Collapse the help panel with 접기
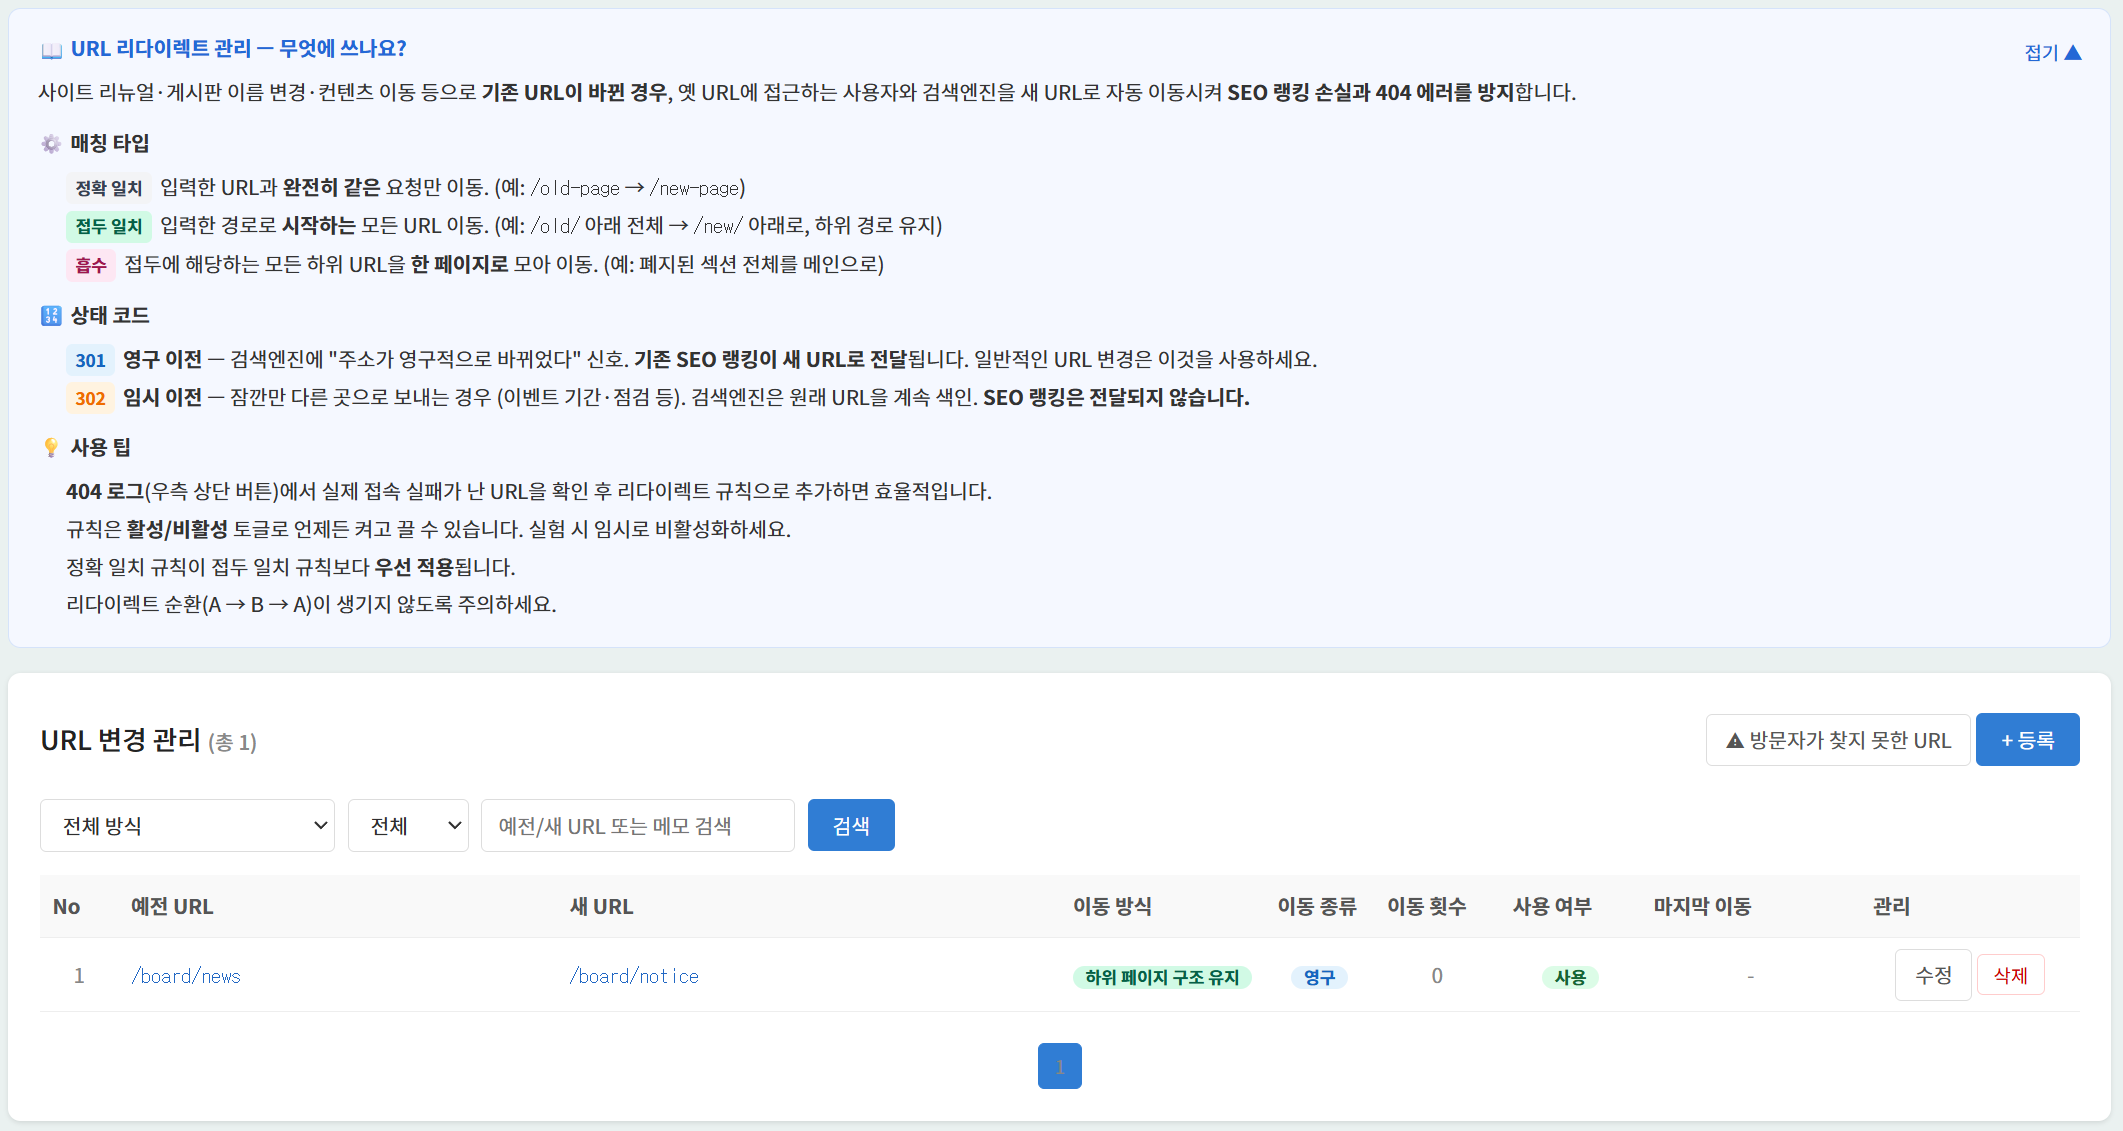 click(x=2051, y=52)
